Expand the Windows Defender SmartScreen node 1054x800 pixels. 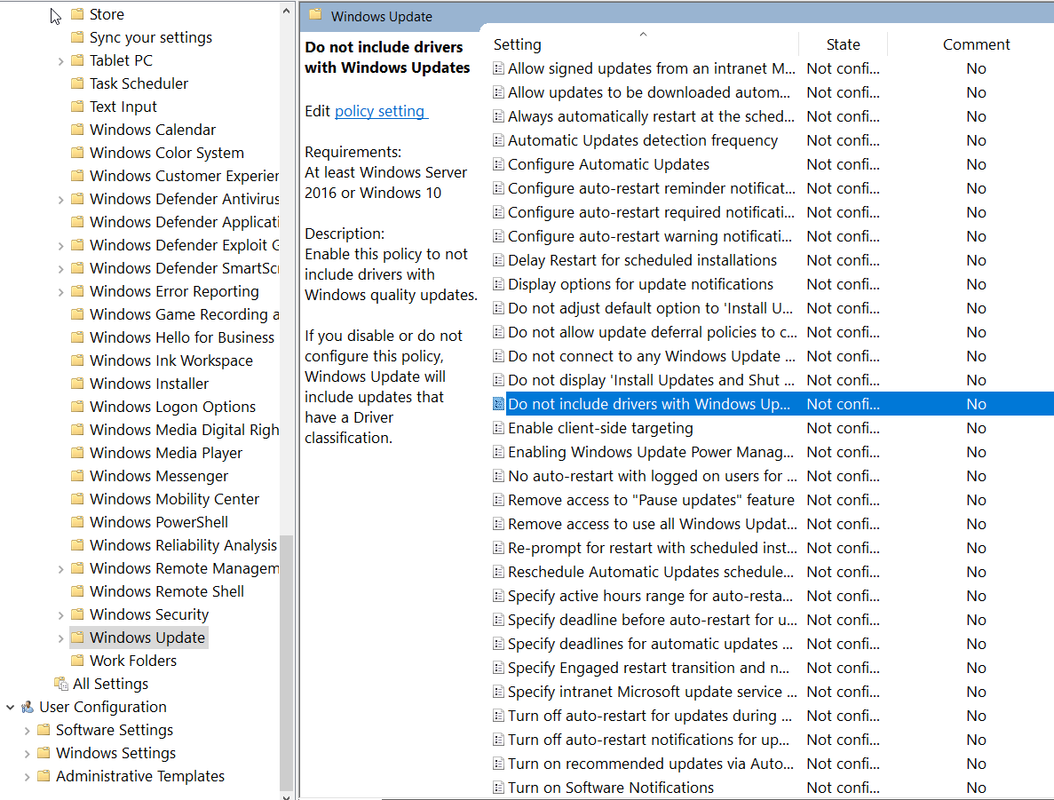pos(60,269)
